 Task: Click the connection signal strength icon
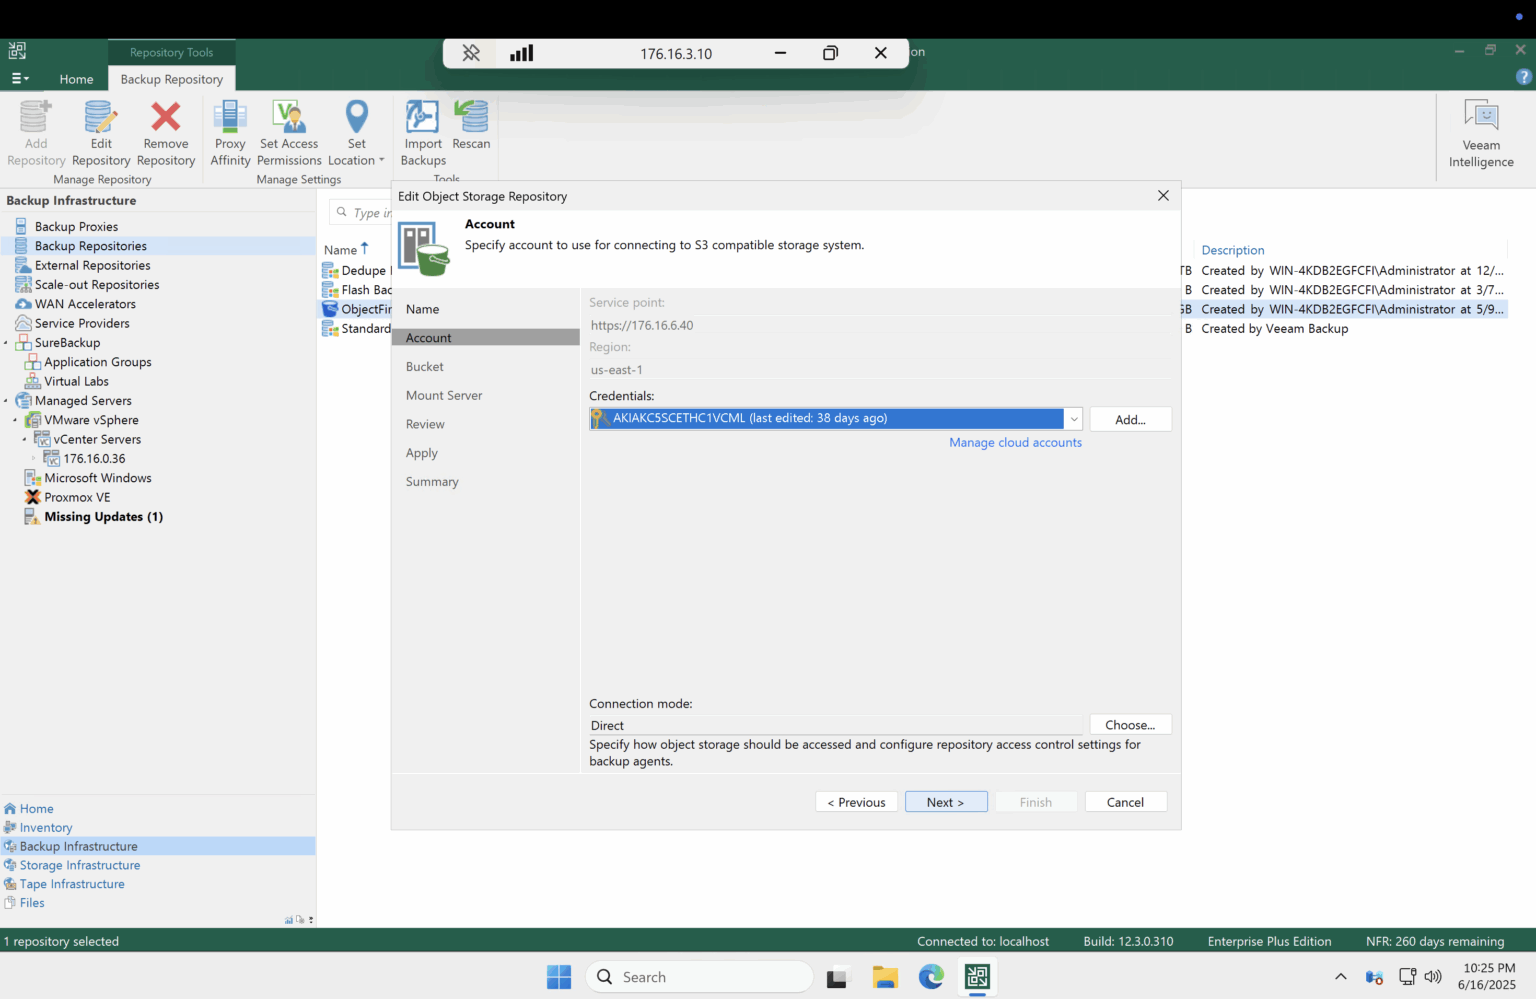[522, 53]
